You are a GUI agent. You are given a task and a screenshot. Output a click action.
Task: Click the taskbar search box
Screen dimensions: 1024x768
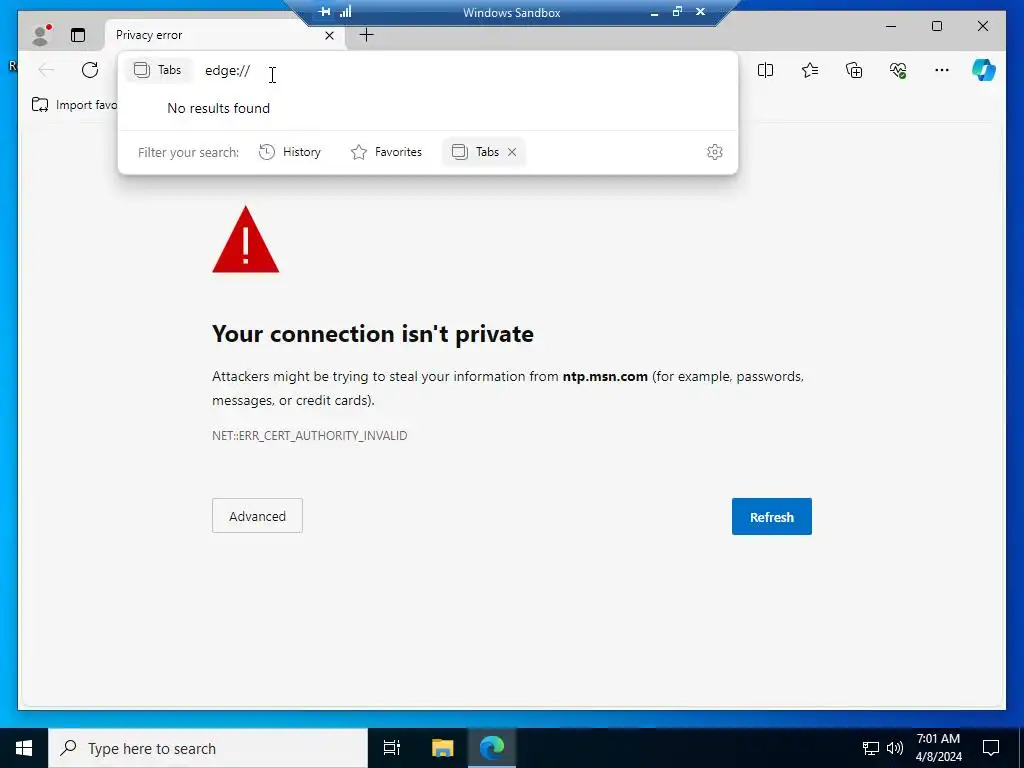point(208,748)
